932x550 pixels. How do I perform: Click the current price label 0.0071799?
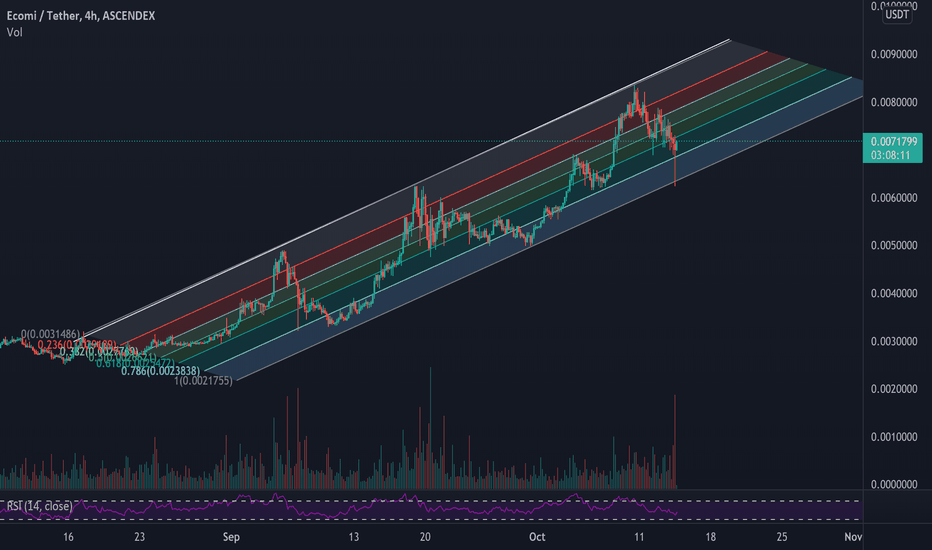(893, 142)
